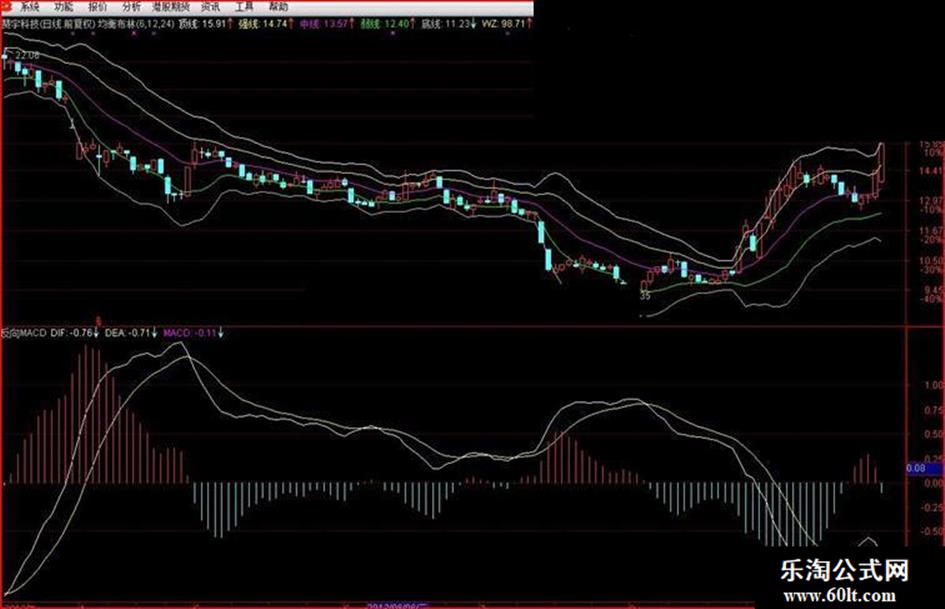Open the 港股期货 menu
Image resolution: width=945 pixels, height=609 pixels.
pos(171,7)
